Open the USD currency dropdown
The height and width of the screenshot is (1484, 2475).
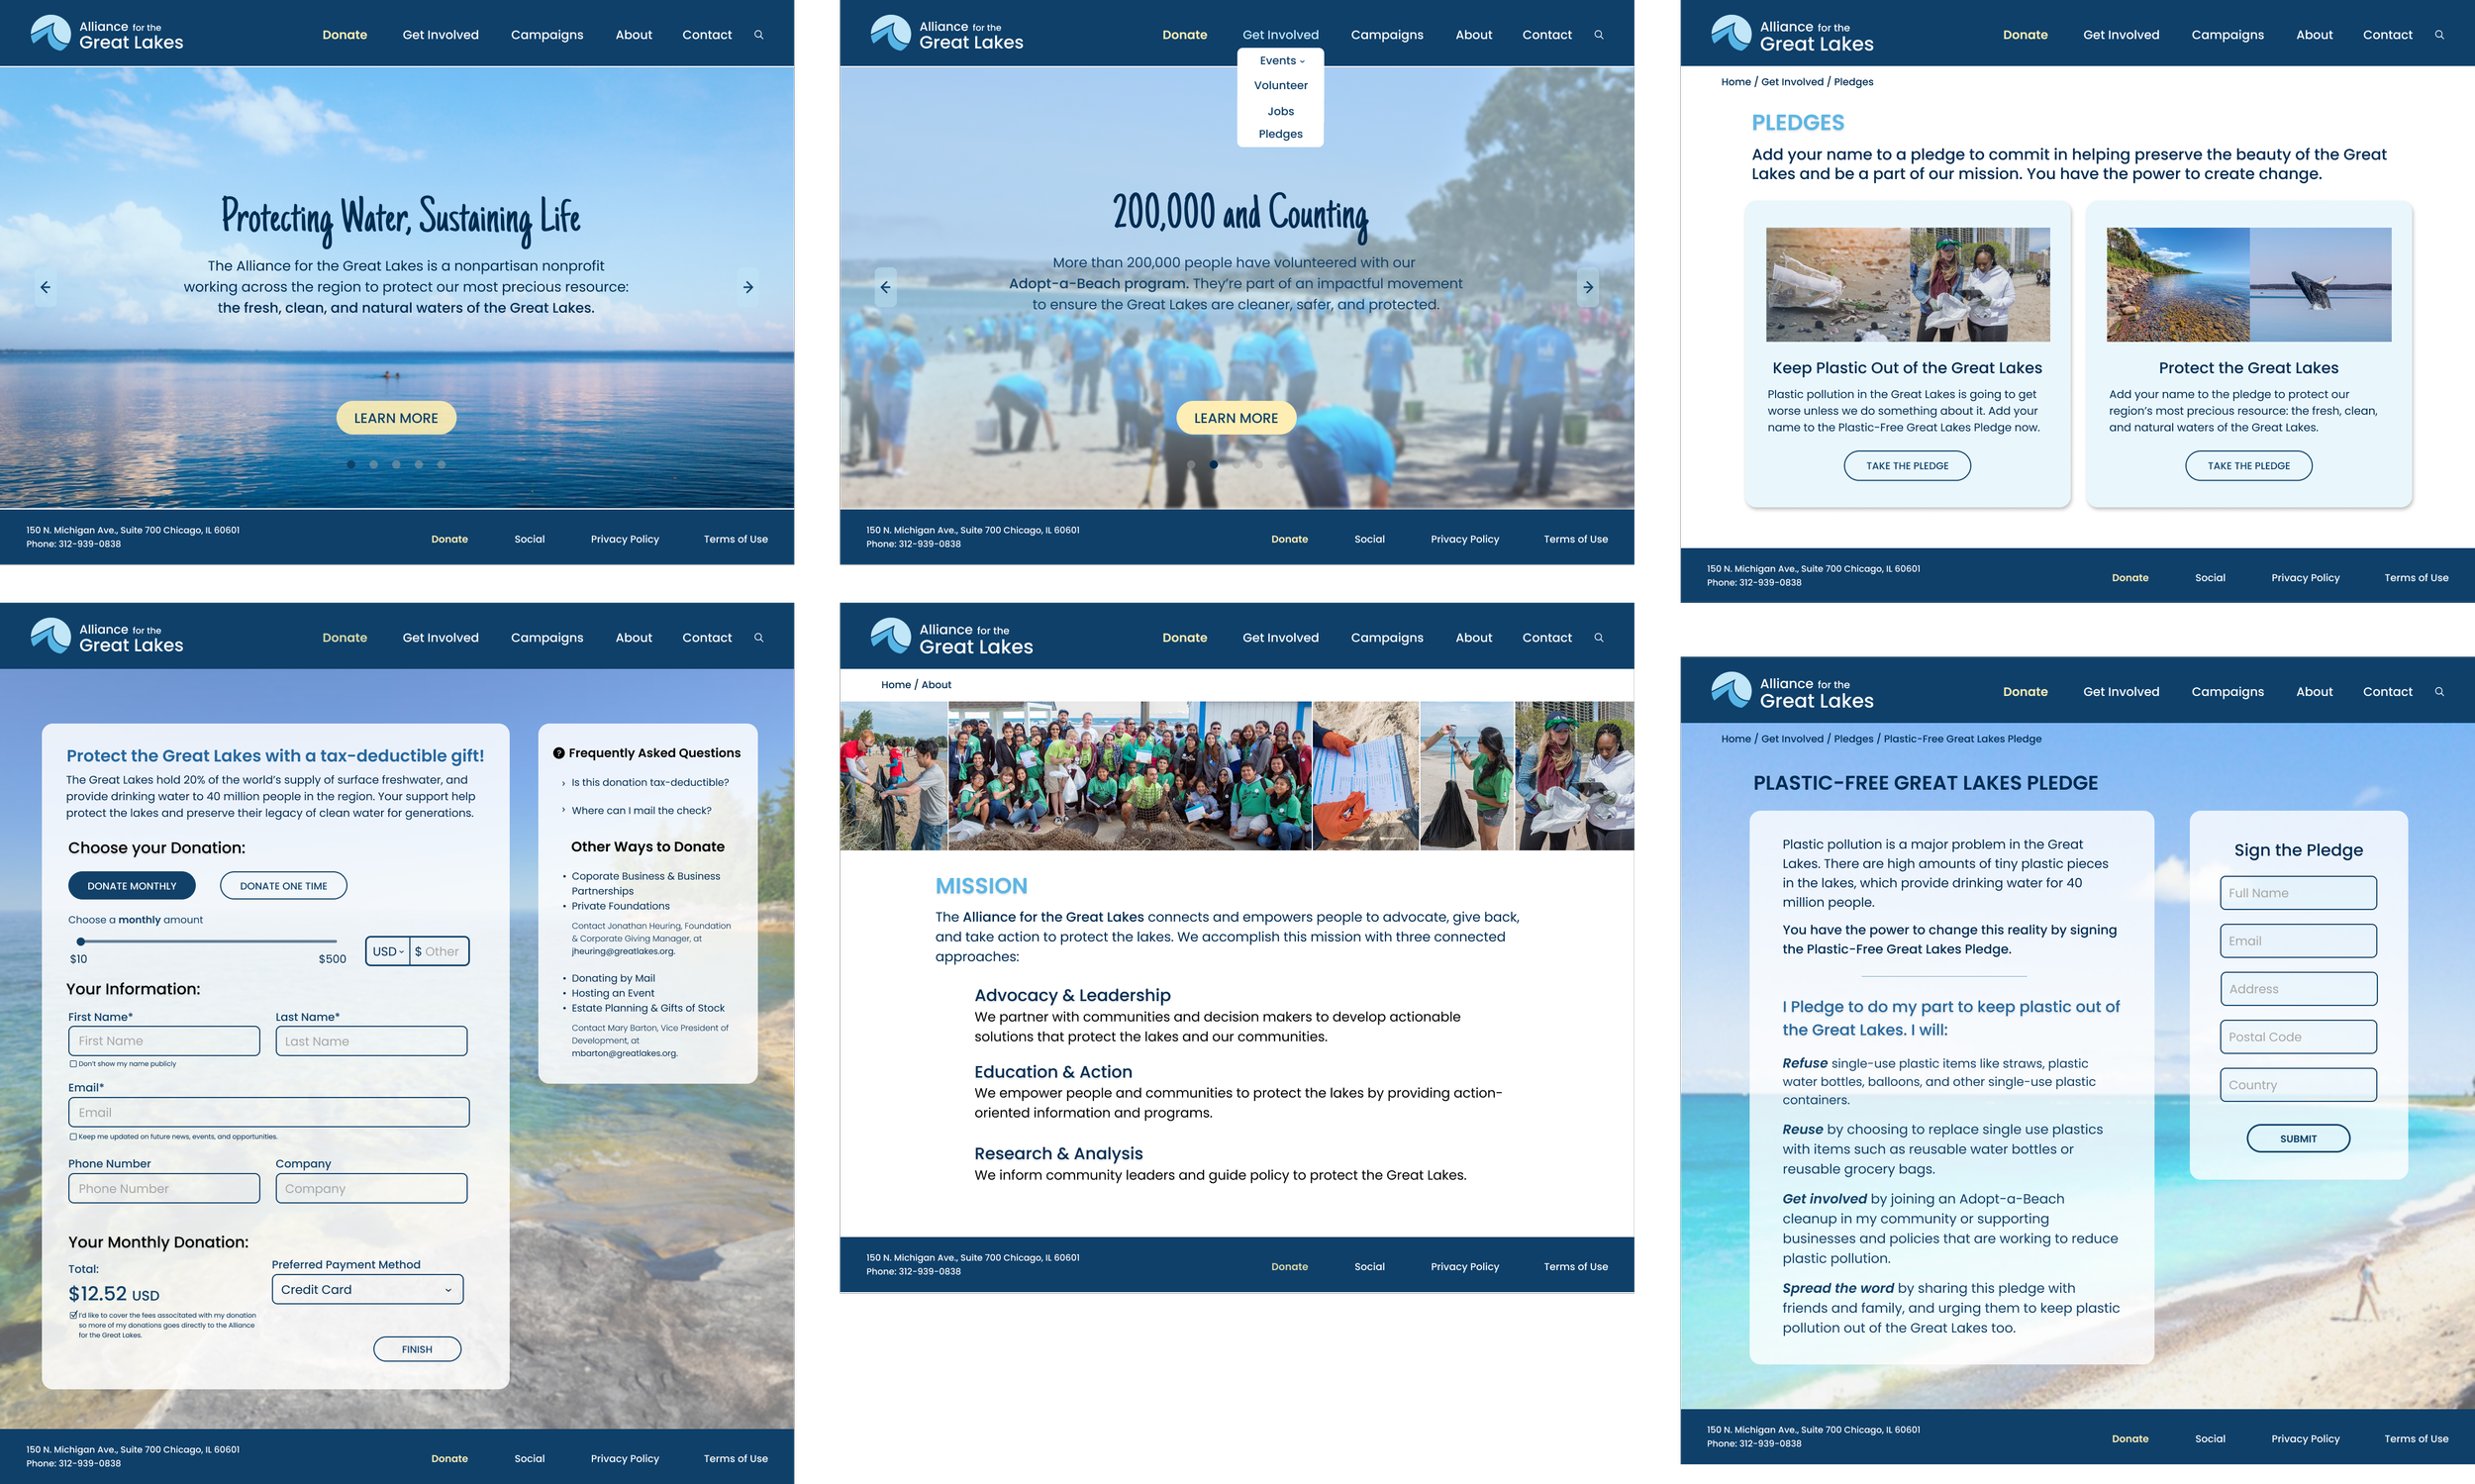388,951
